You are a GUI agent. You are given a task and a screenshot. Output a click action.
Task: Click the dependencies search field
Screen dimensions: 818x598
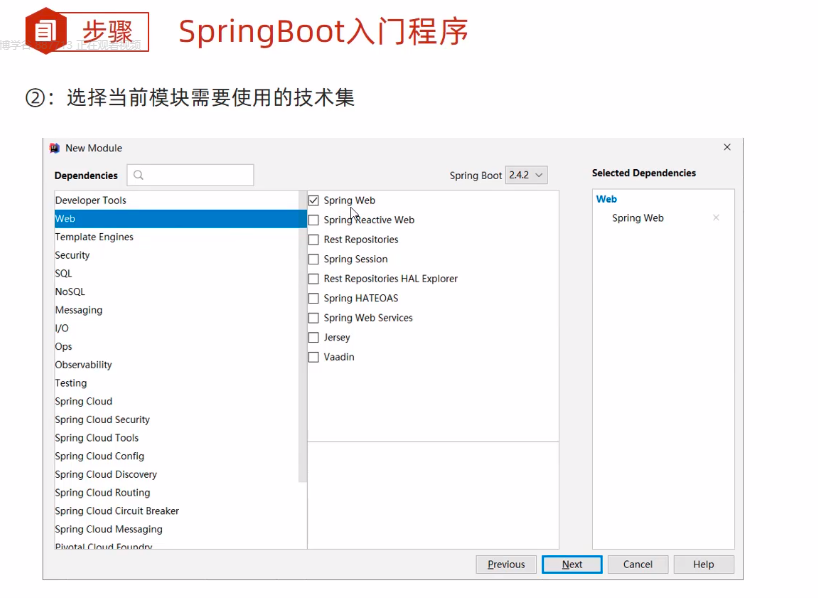[x=190, y=175]
